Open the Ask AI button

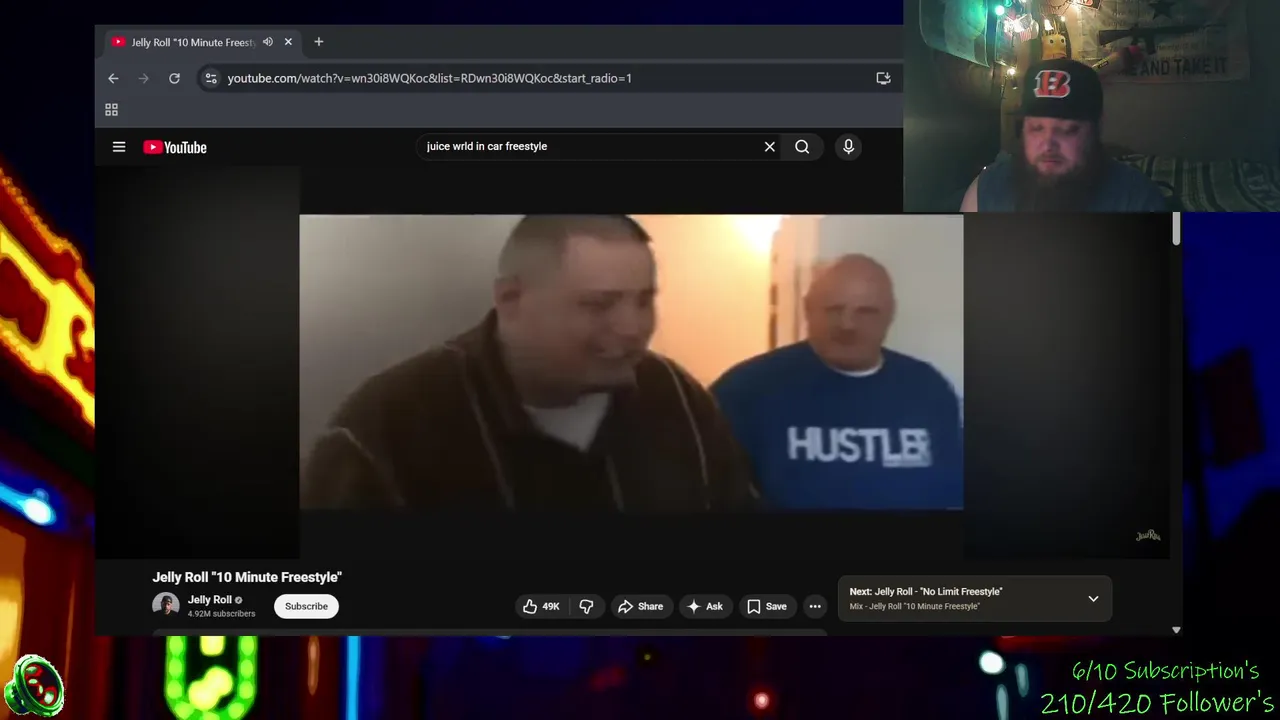coord(705,606)
